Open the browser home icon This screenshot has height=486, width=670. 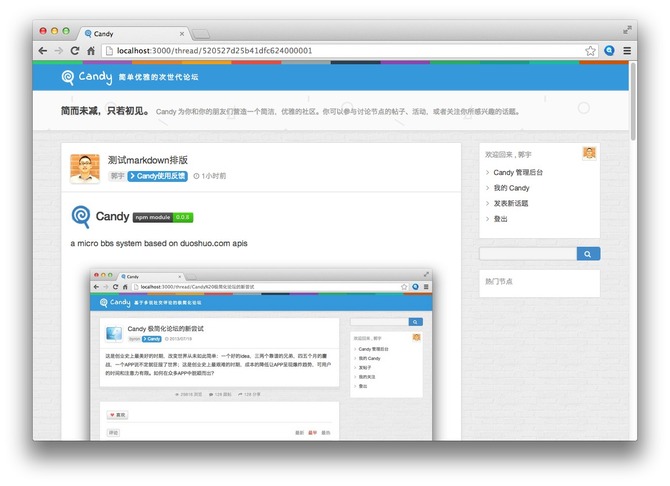click(91, 51)
